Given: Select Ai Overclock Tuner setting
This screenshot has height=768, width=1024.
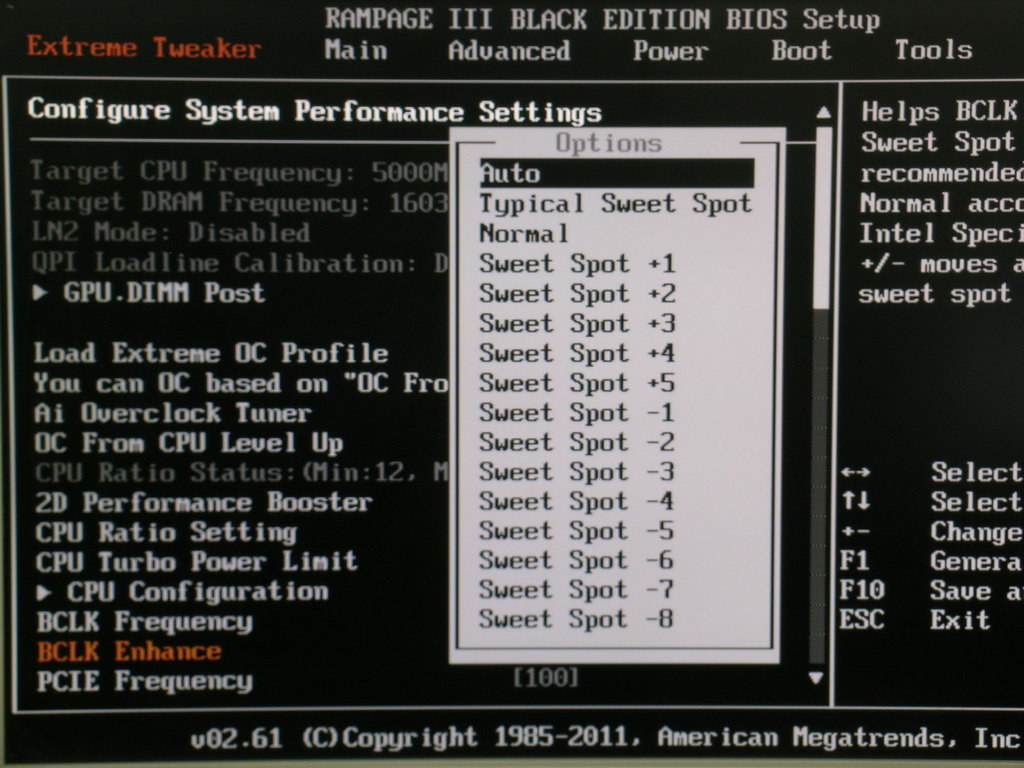Looking at the screenshot, I should pyautogui.click(x=173, y=413).
